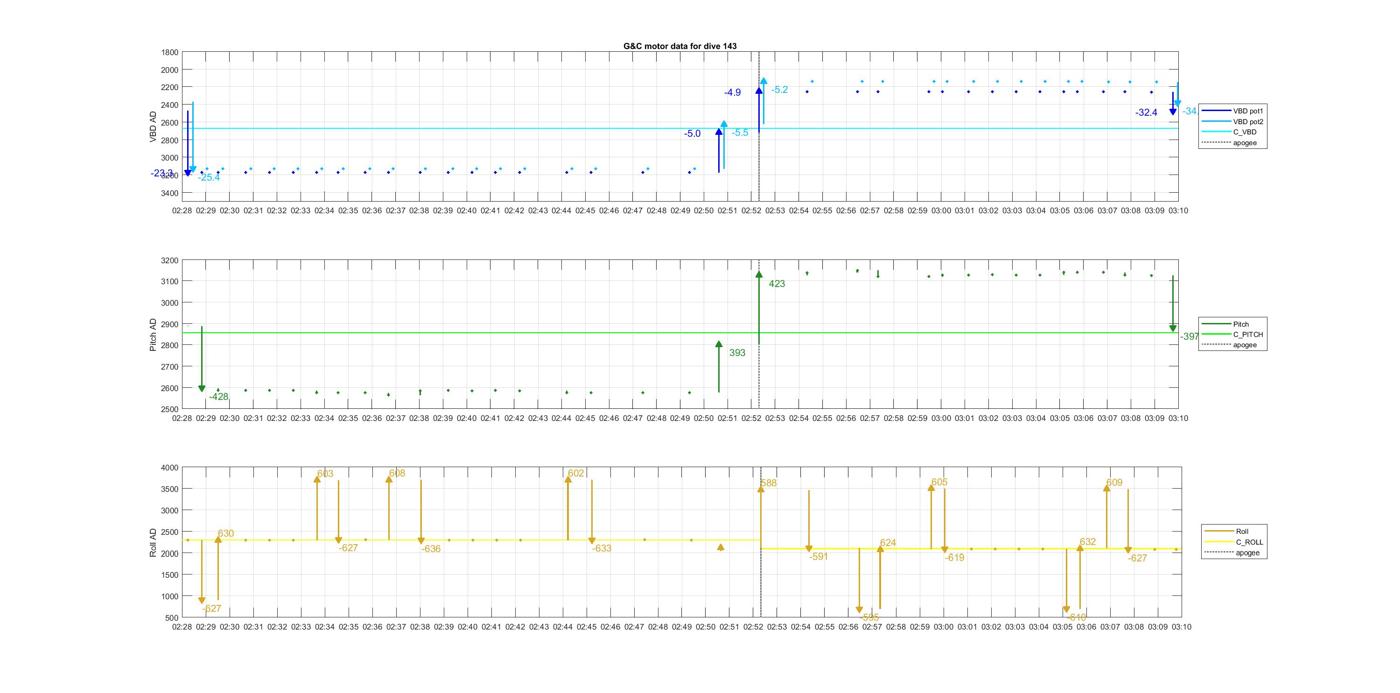Viewport: 1400px width, 693px height.
Task: Click the '-397' pitch data label
Action: click(1189, 337)
